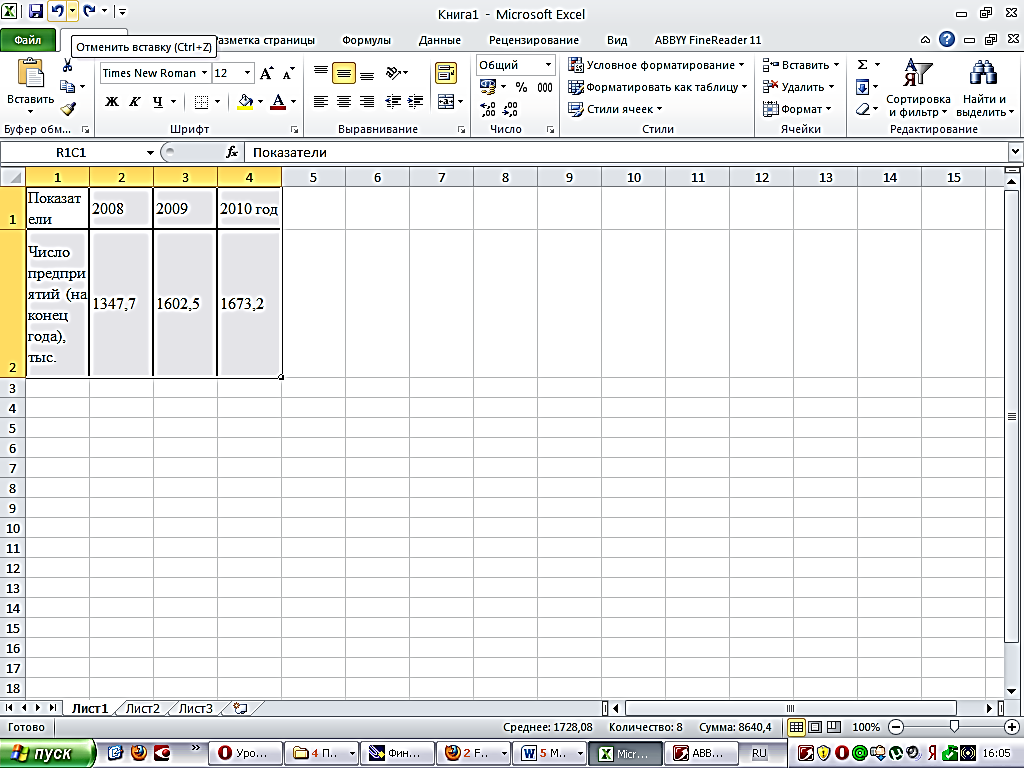Toggle italic formatting К
1024x768 pixels.
(135, 102)
